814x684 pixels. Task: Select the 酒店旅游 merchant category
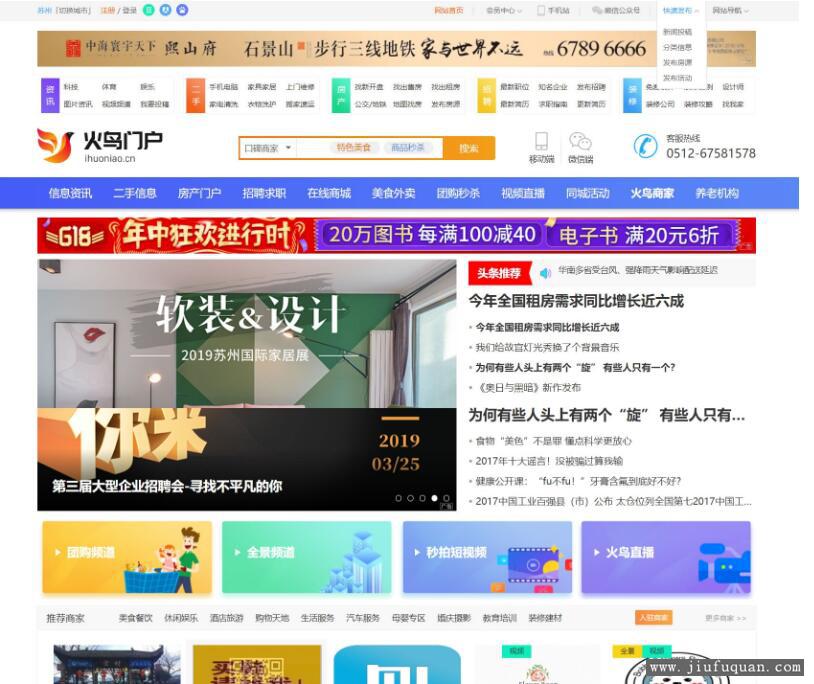coord(226,618)
